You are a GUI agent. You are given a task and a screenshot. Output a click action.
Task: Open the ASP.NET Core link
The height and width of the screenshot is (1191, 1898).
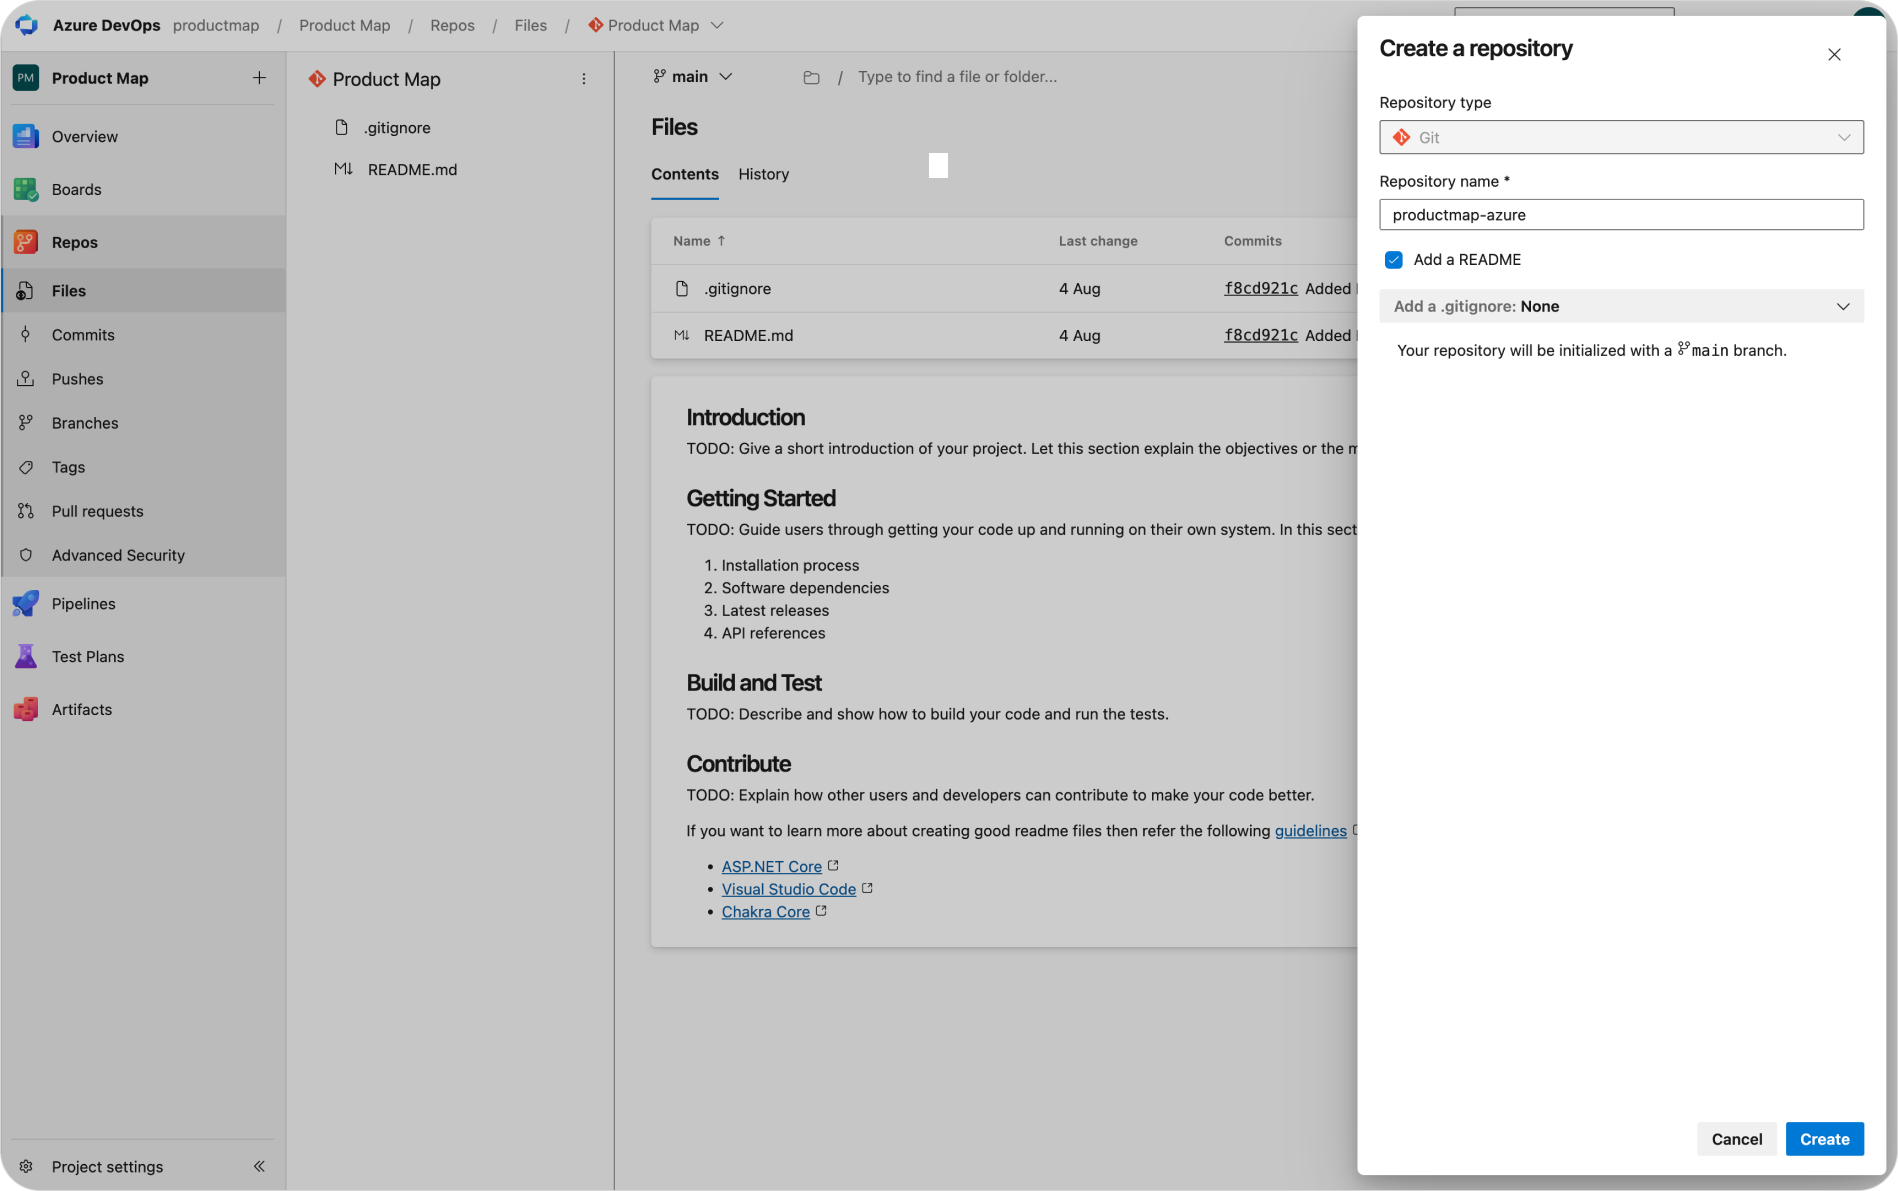click(x=772, y=867)
